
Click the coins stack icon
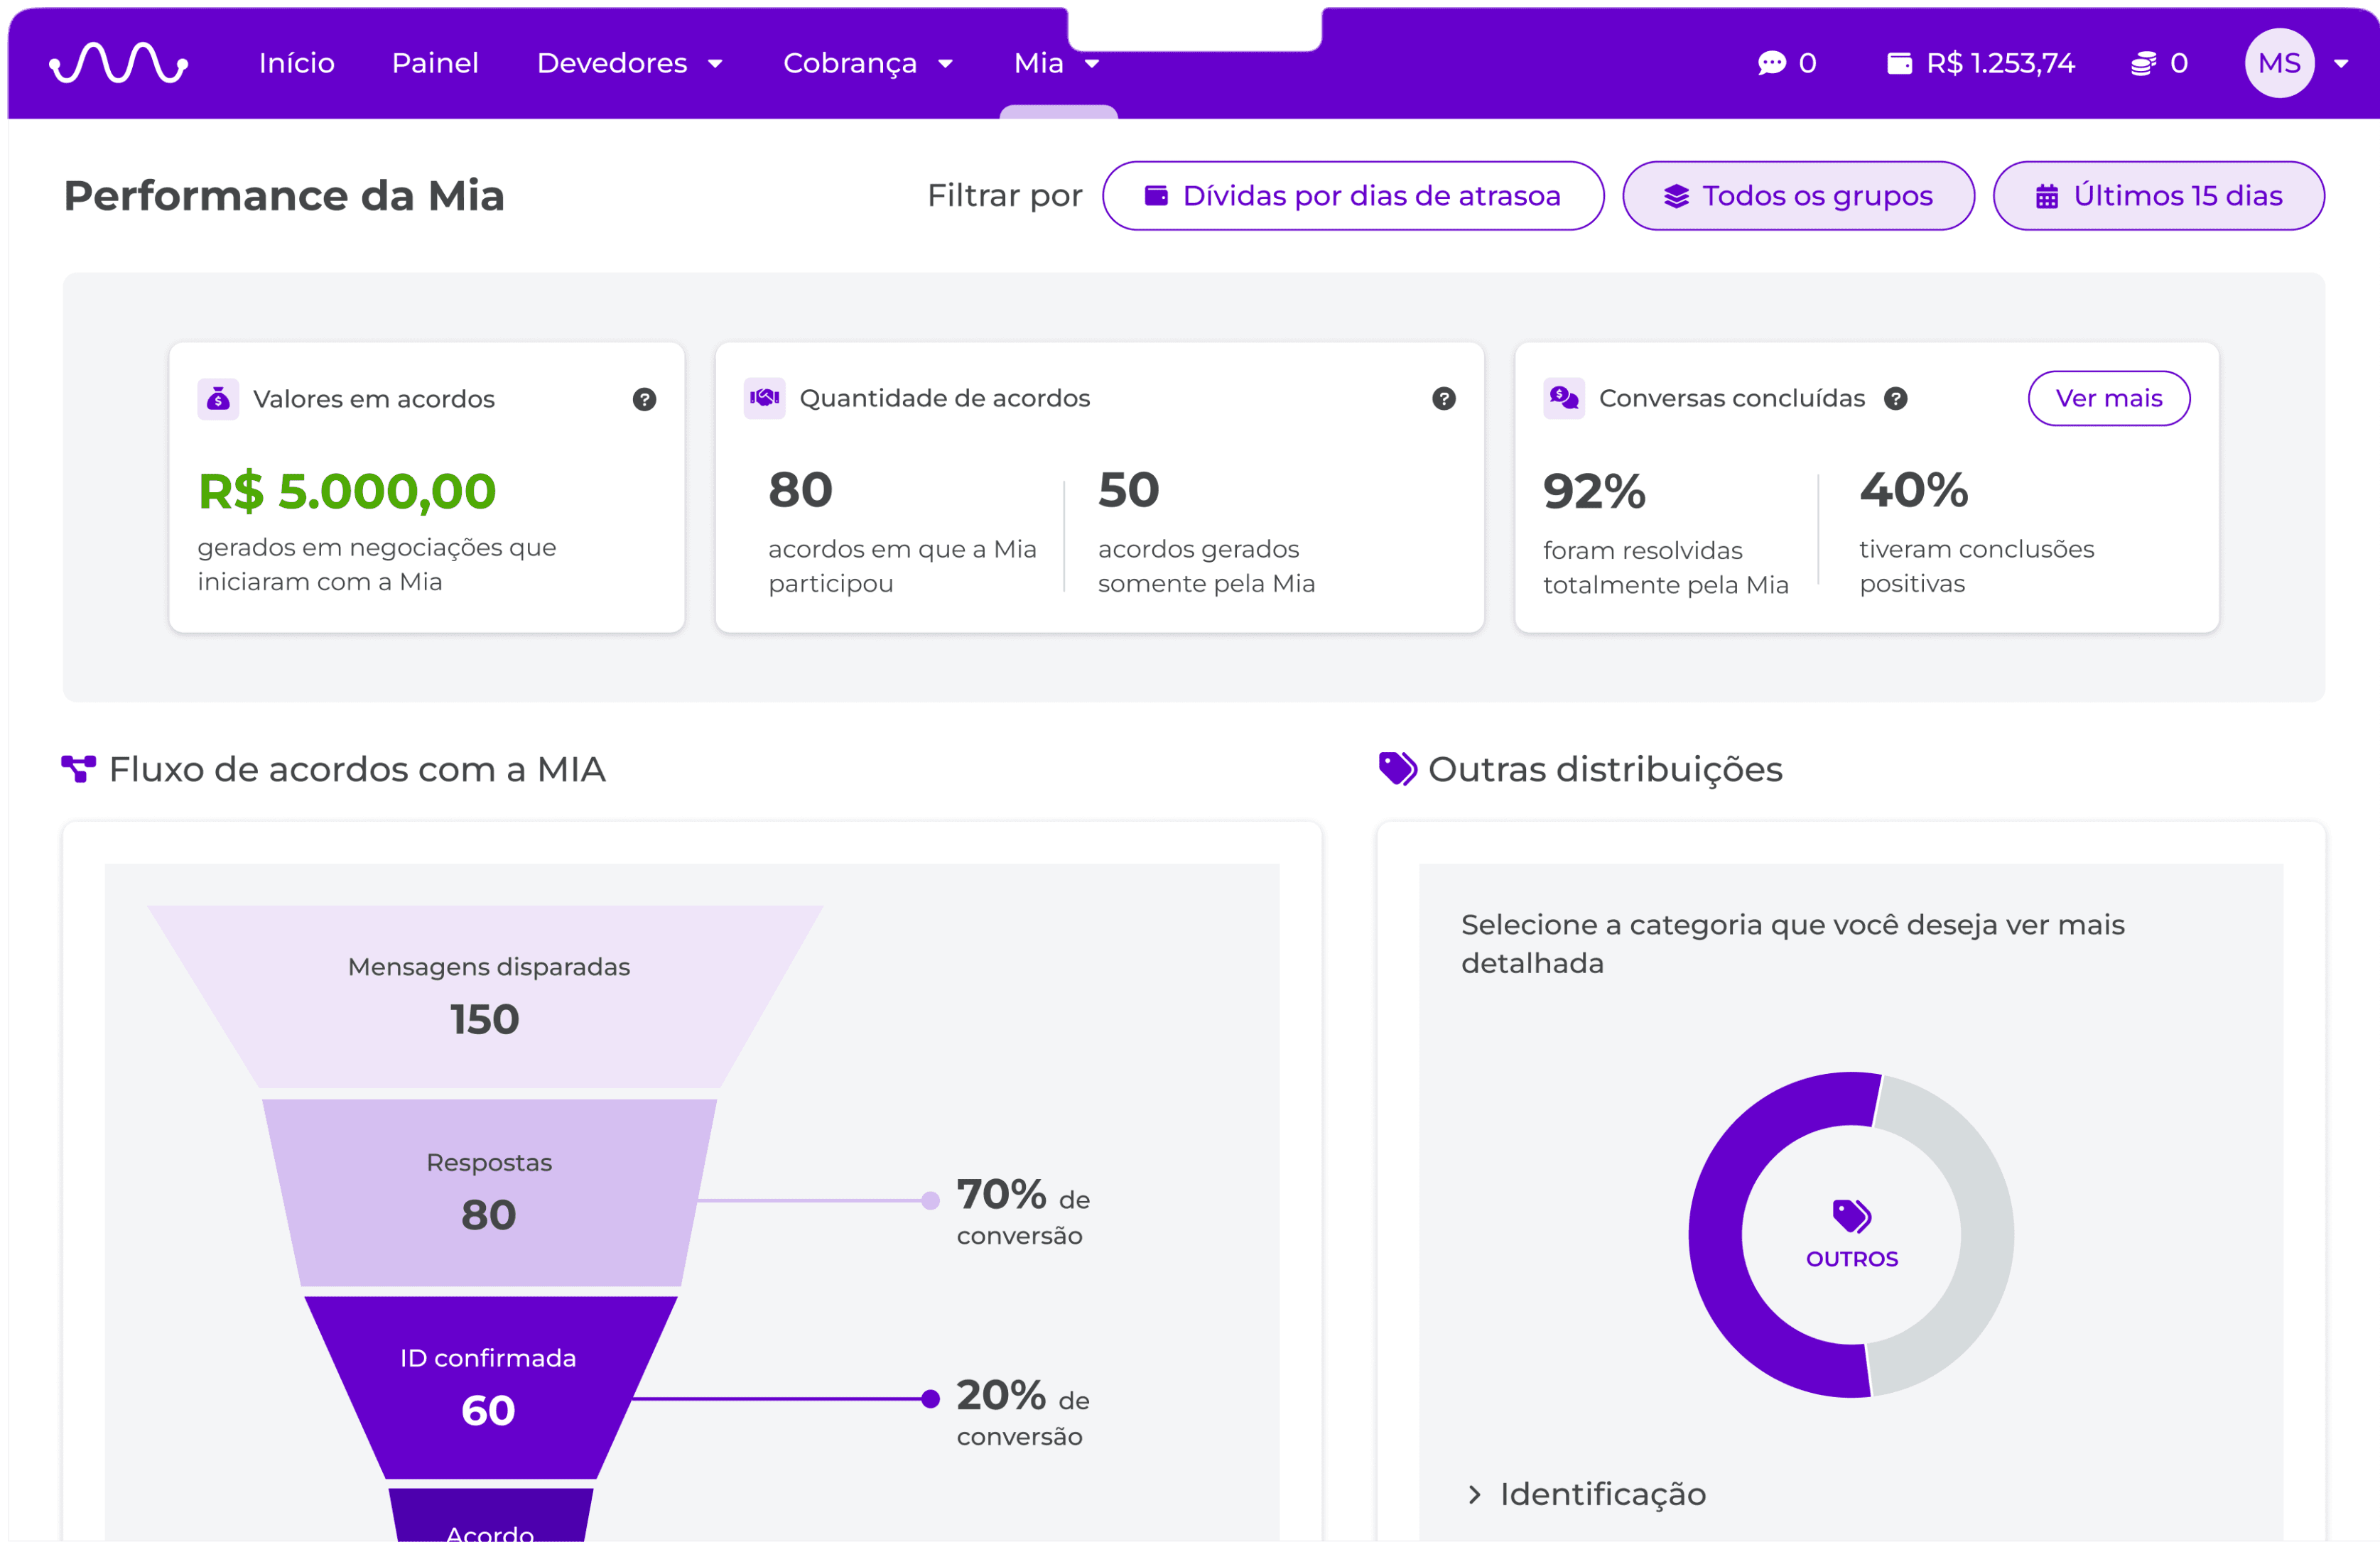[2143, 64]
